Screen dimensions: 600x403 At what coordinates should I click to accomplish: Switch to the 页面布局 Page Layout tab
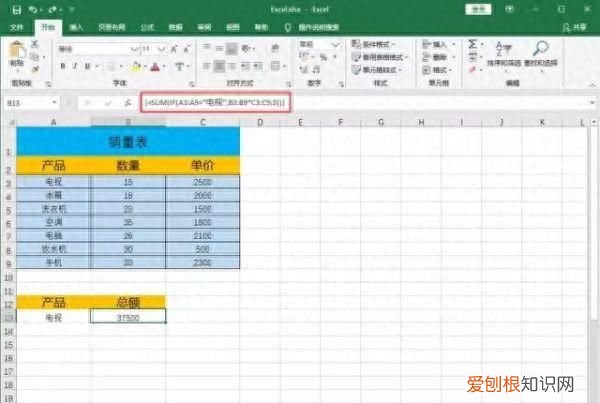pos(112,27)
